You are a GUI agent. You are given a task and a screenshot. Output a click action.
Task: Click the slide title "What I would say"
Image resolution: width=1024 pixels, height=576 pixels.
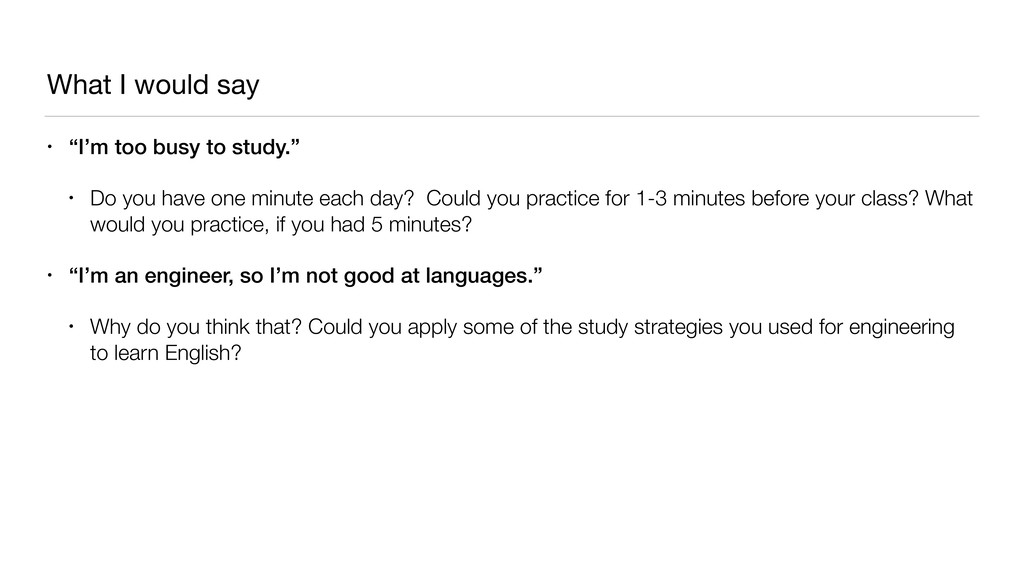click(152, 86)
